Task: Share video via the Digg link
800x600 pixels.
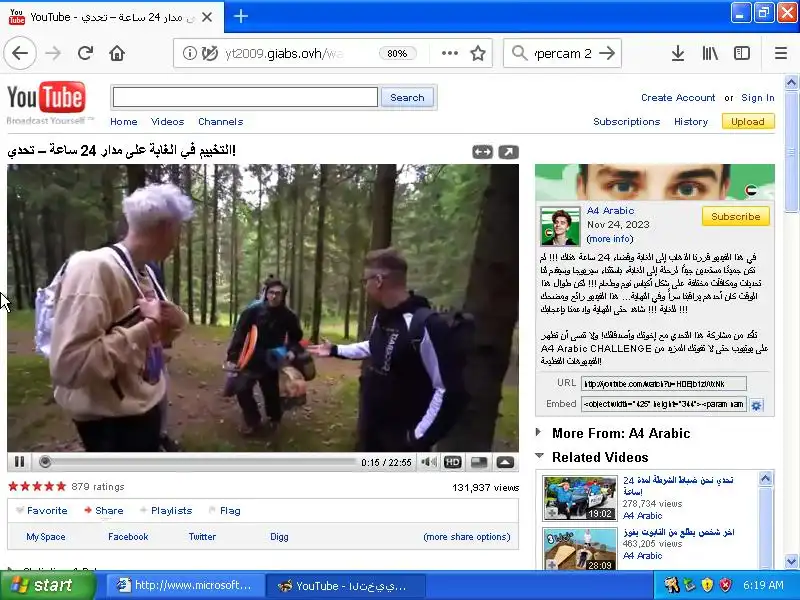Action: 279,537
